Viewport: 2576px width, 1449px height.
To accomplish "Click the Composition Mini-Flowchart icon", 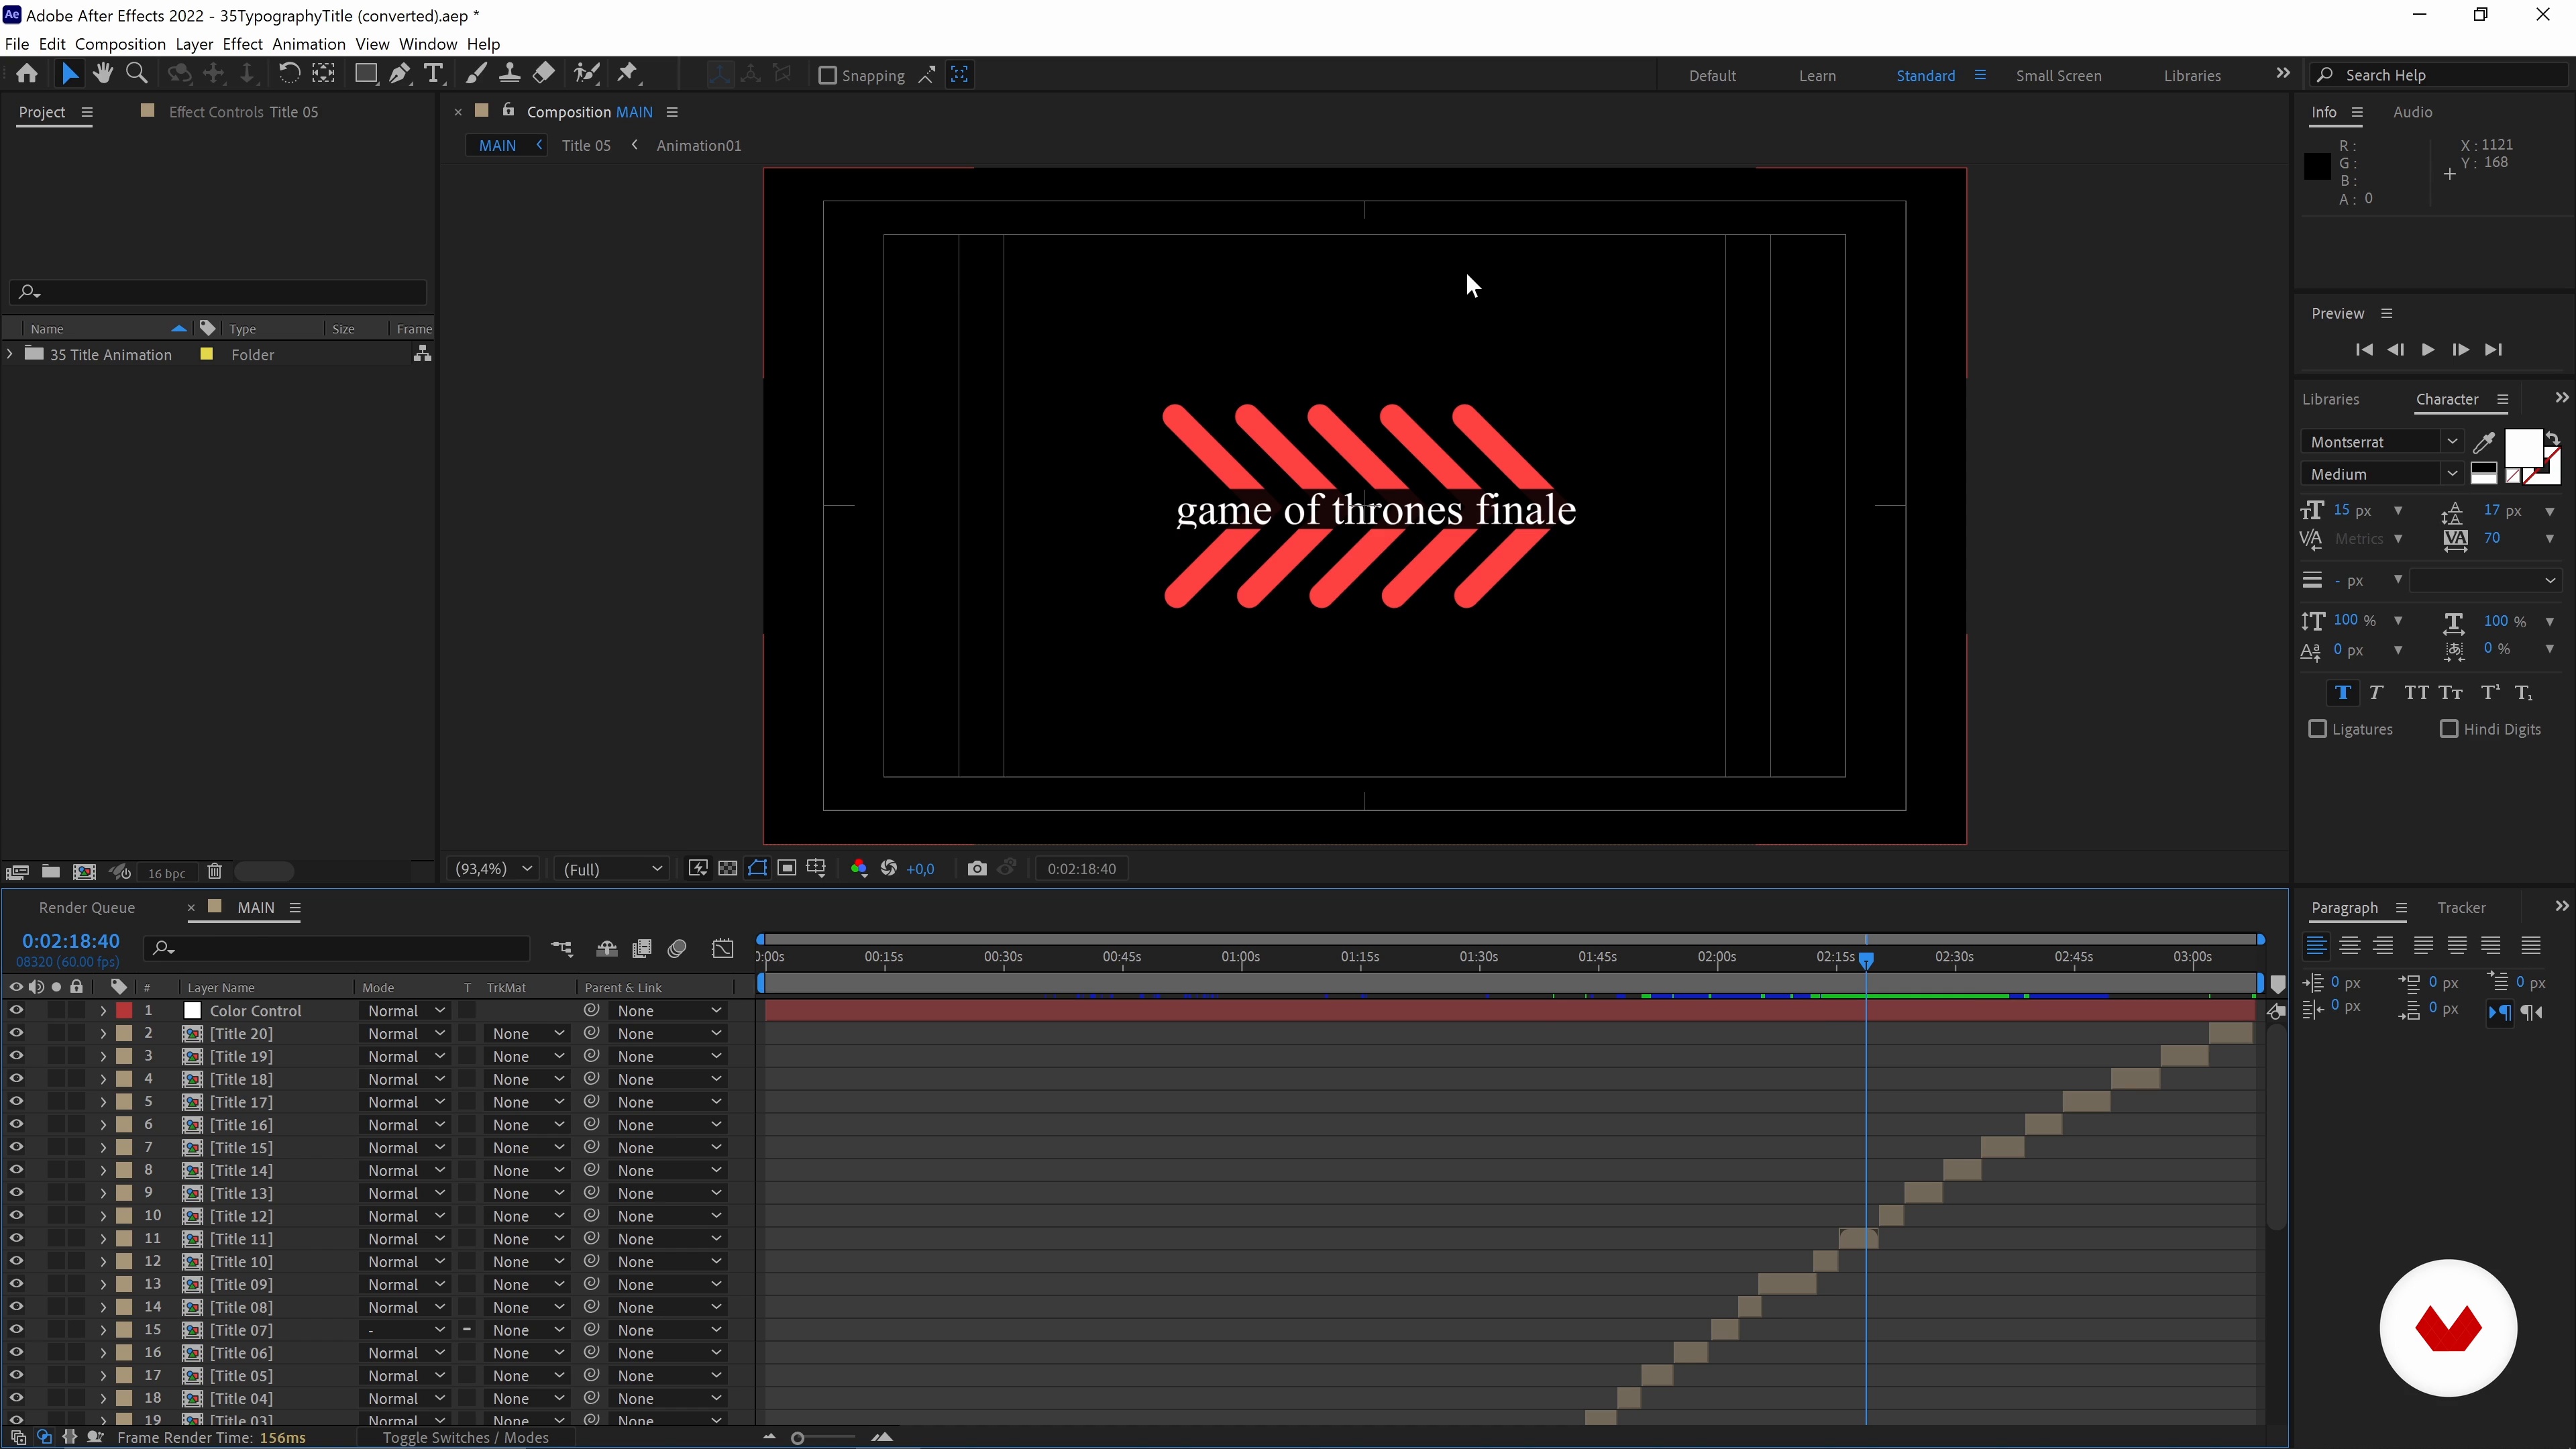I will click(x=562, y=948).
